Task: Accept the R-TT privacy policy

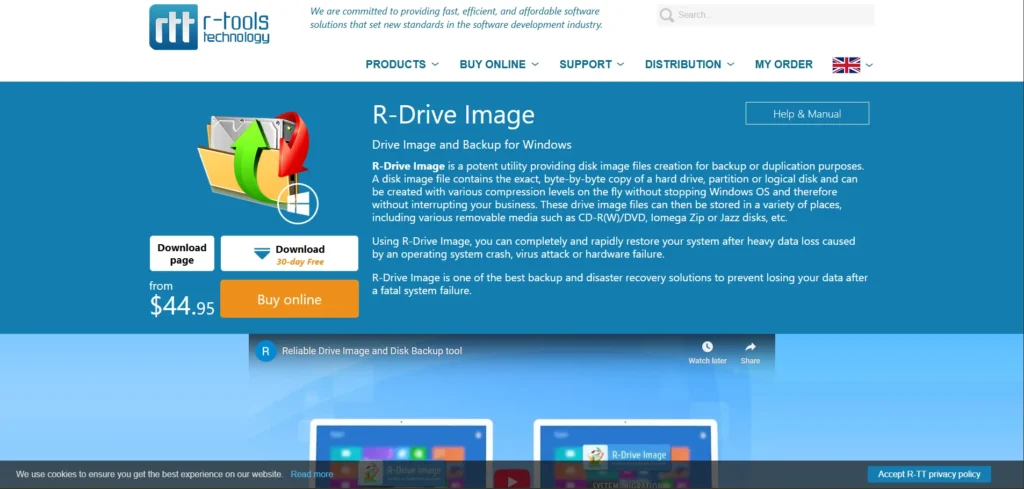Action: click(x=929, y=474)
